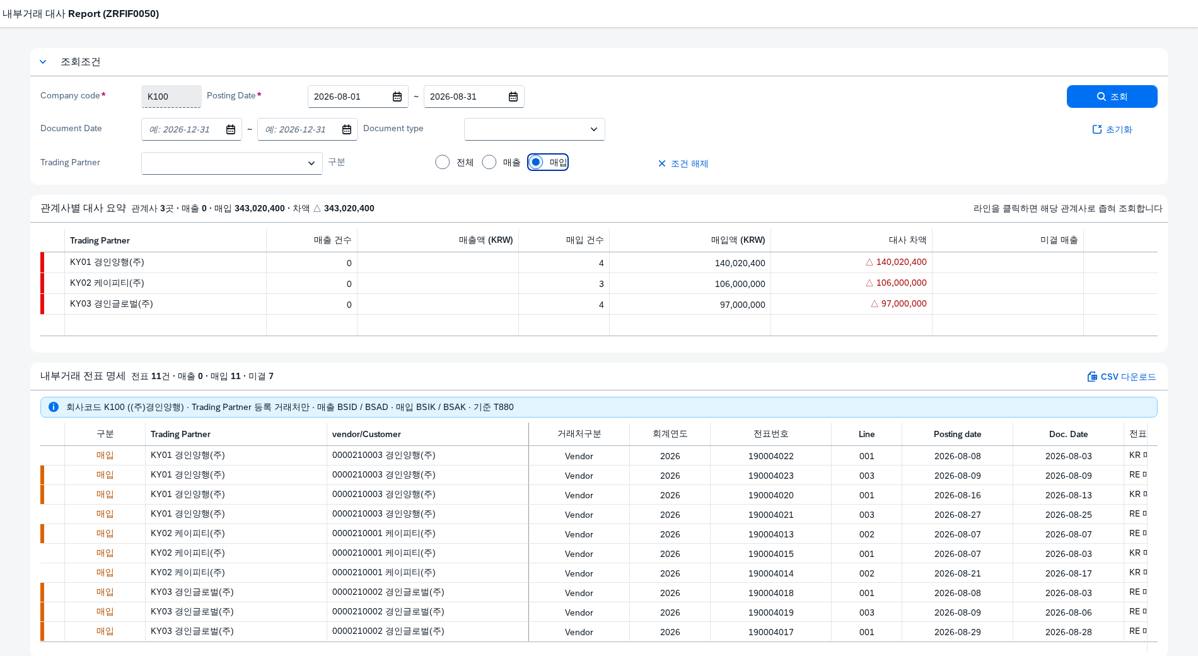Click document number 190004013

[771, 535]
